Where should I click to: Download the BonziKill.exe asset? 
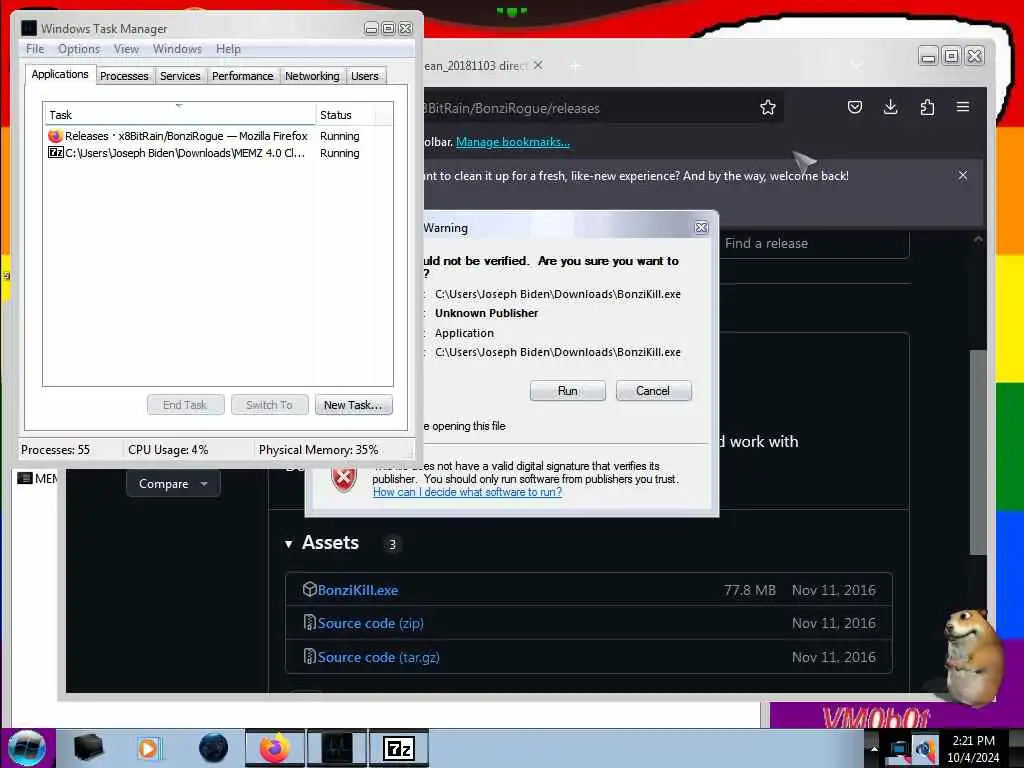point(358,590)
